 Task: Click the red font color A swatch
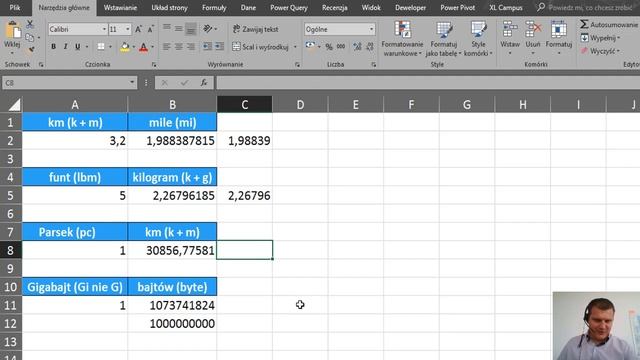point(143,47)
